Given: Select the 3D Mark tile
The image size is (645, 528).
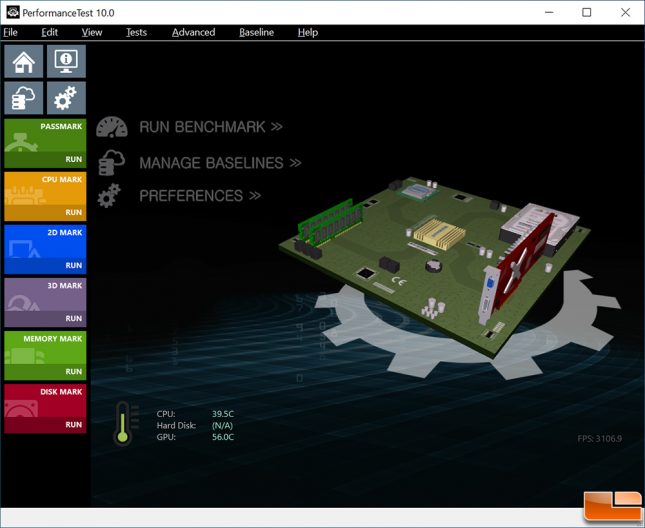Looking at the screenshot, I should pos(45,302).
